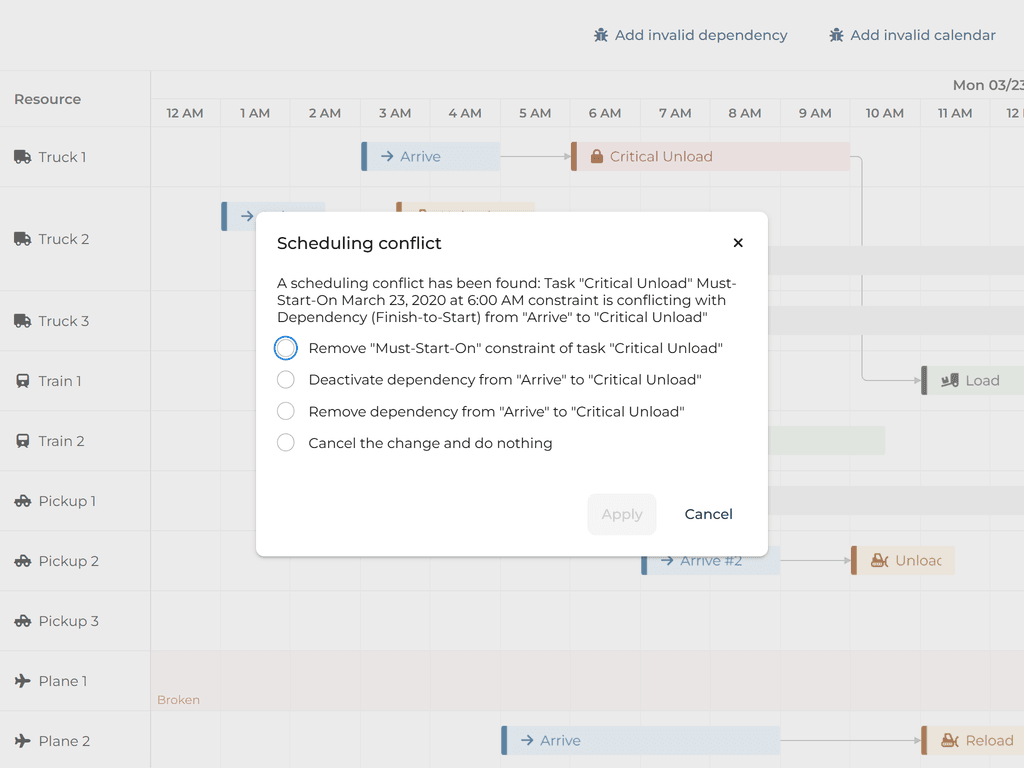The height and width of the screenshot is (768, 1024).
Task: Close the Scheduling conflict dialog
Action: [738, 243]
